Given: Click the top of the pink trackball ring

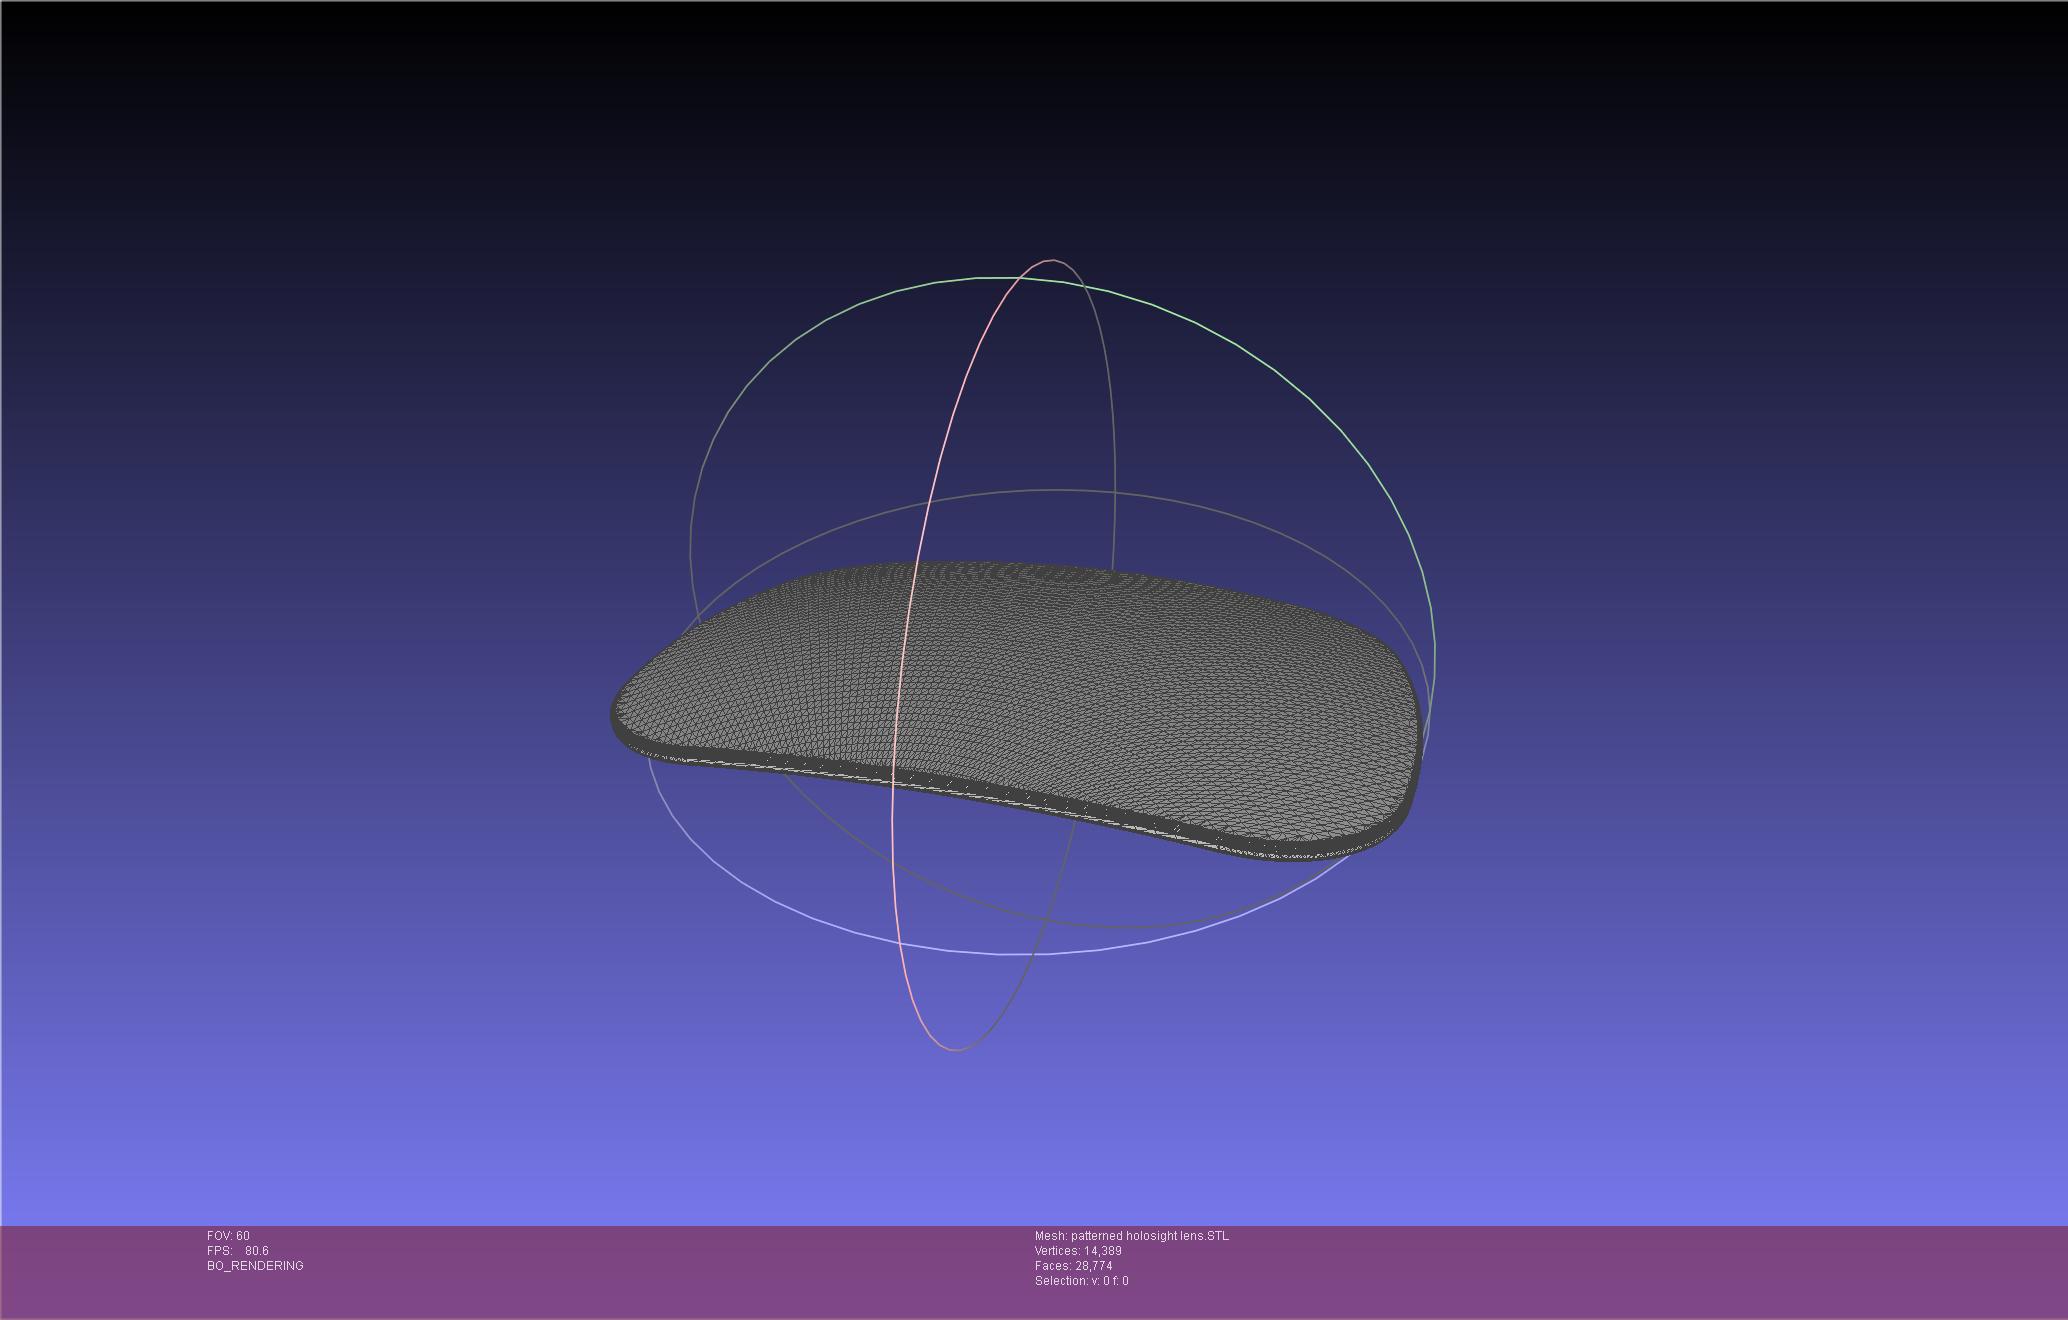Looking at the screenshot, I should point(1050,261).
